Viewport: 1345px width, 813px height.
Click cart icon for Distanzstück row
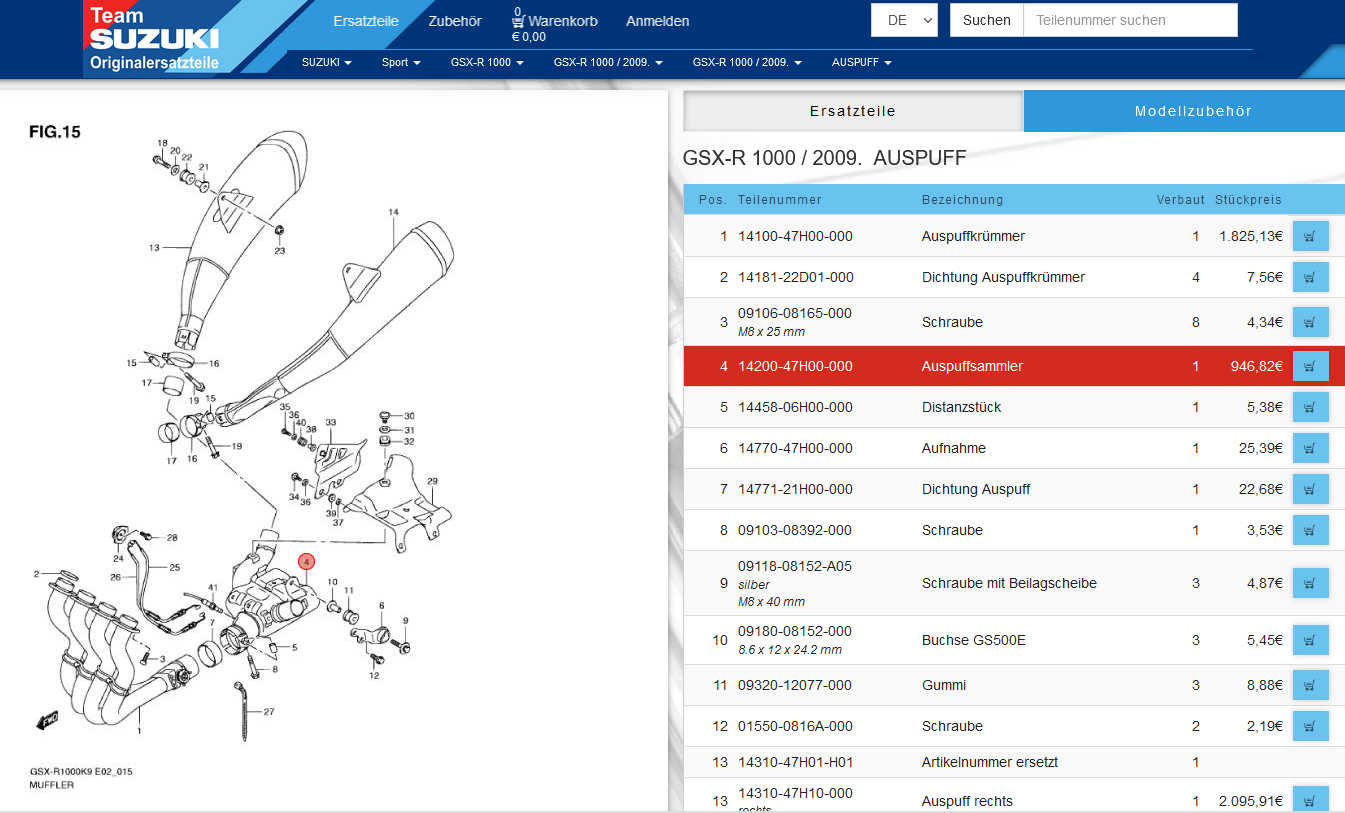(x=1310, y=407)
